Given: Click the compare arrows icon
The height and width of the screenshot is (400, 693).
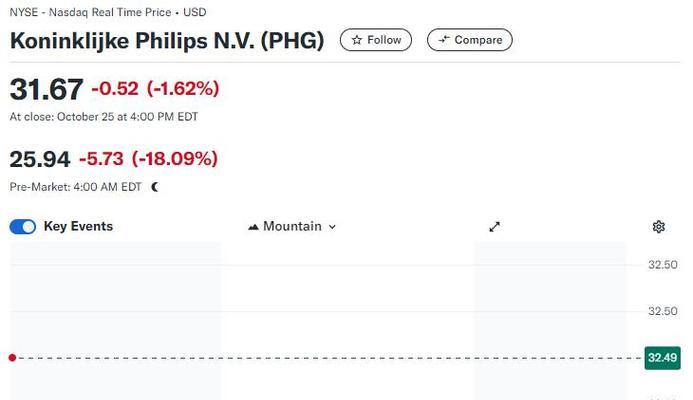Looking at the screenshot, I should [444, 40].
